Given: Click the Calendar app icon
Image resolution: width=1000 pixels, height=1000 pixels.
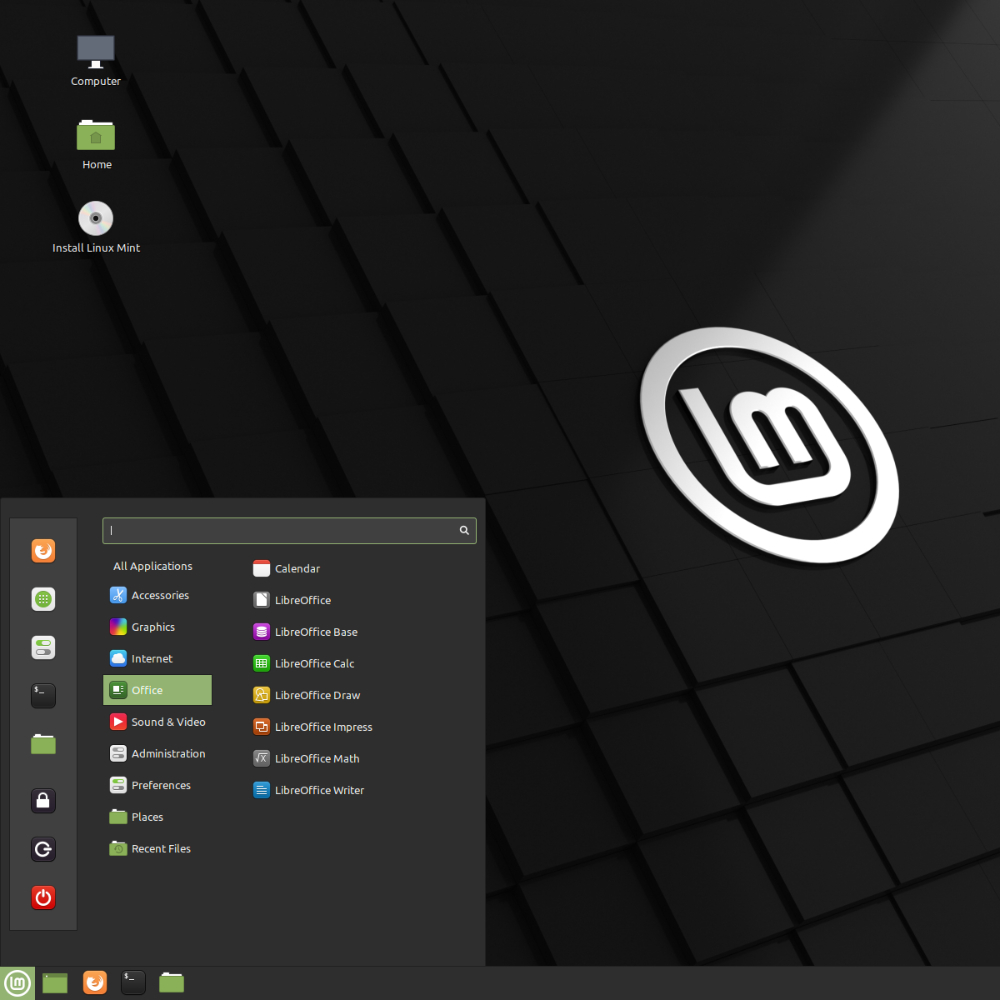Looking at the screenshot, I should pyautogui.click(x=261, y=568).
